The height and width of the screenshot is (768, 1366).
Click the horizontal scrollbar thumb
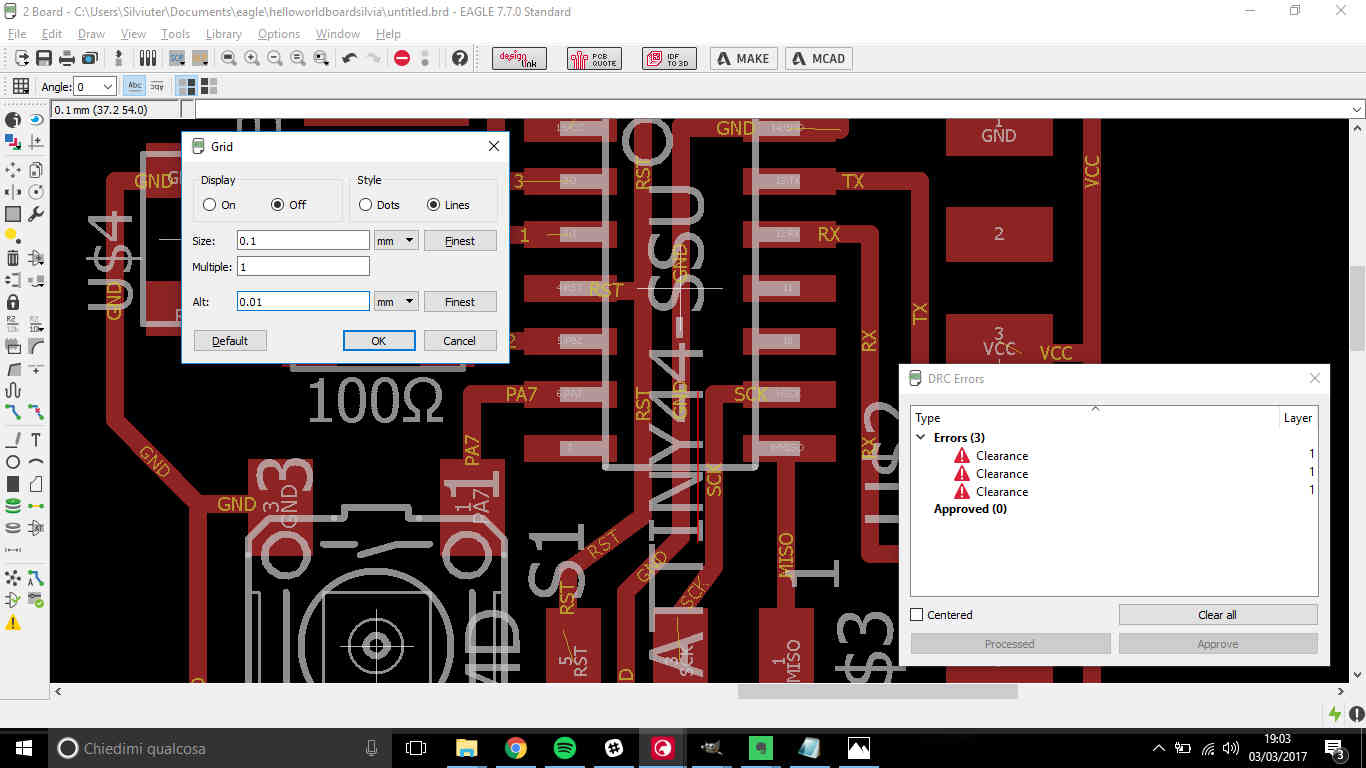coord(878,691)
